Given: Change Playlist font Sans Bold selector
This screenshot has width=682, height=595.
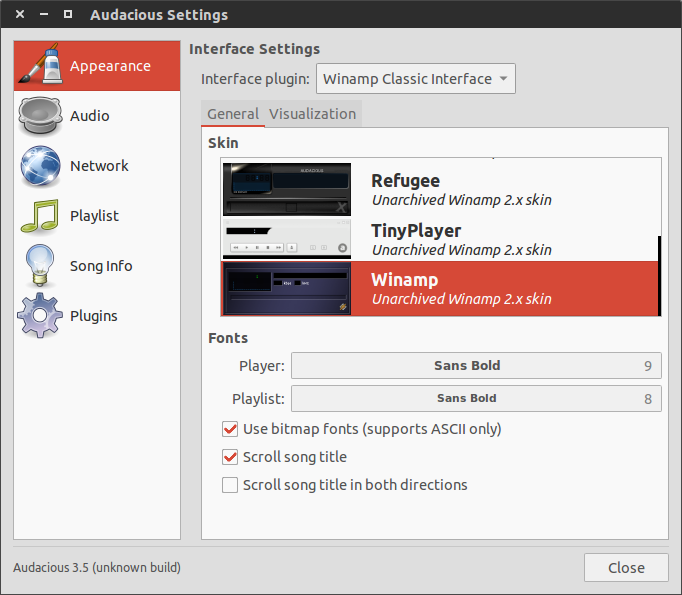Looking at the screenshot, I should click(x=475, y=398).
